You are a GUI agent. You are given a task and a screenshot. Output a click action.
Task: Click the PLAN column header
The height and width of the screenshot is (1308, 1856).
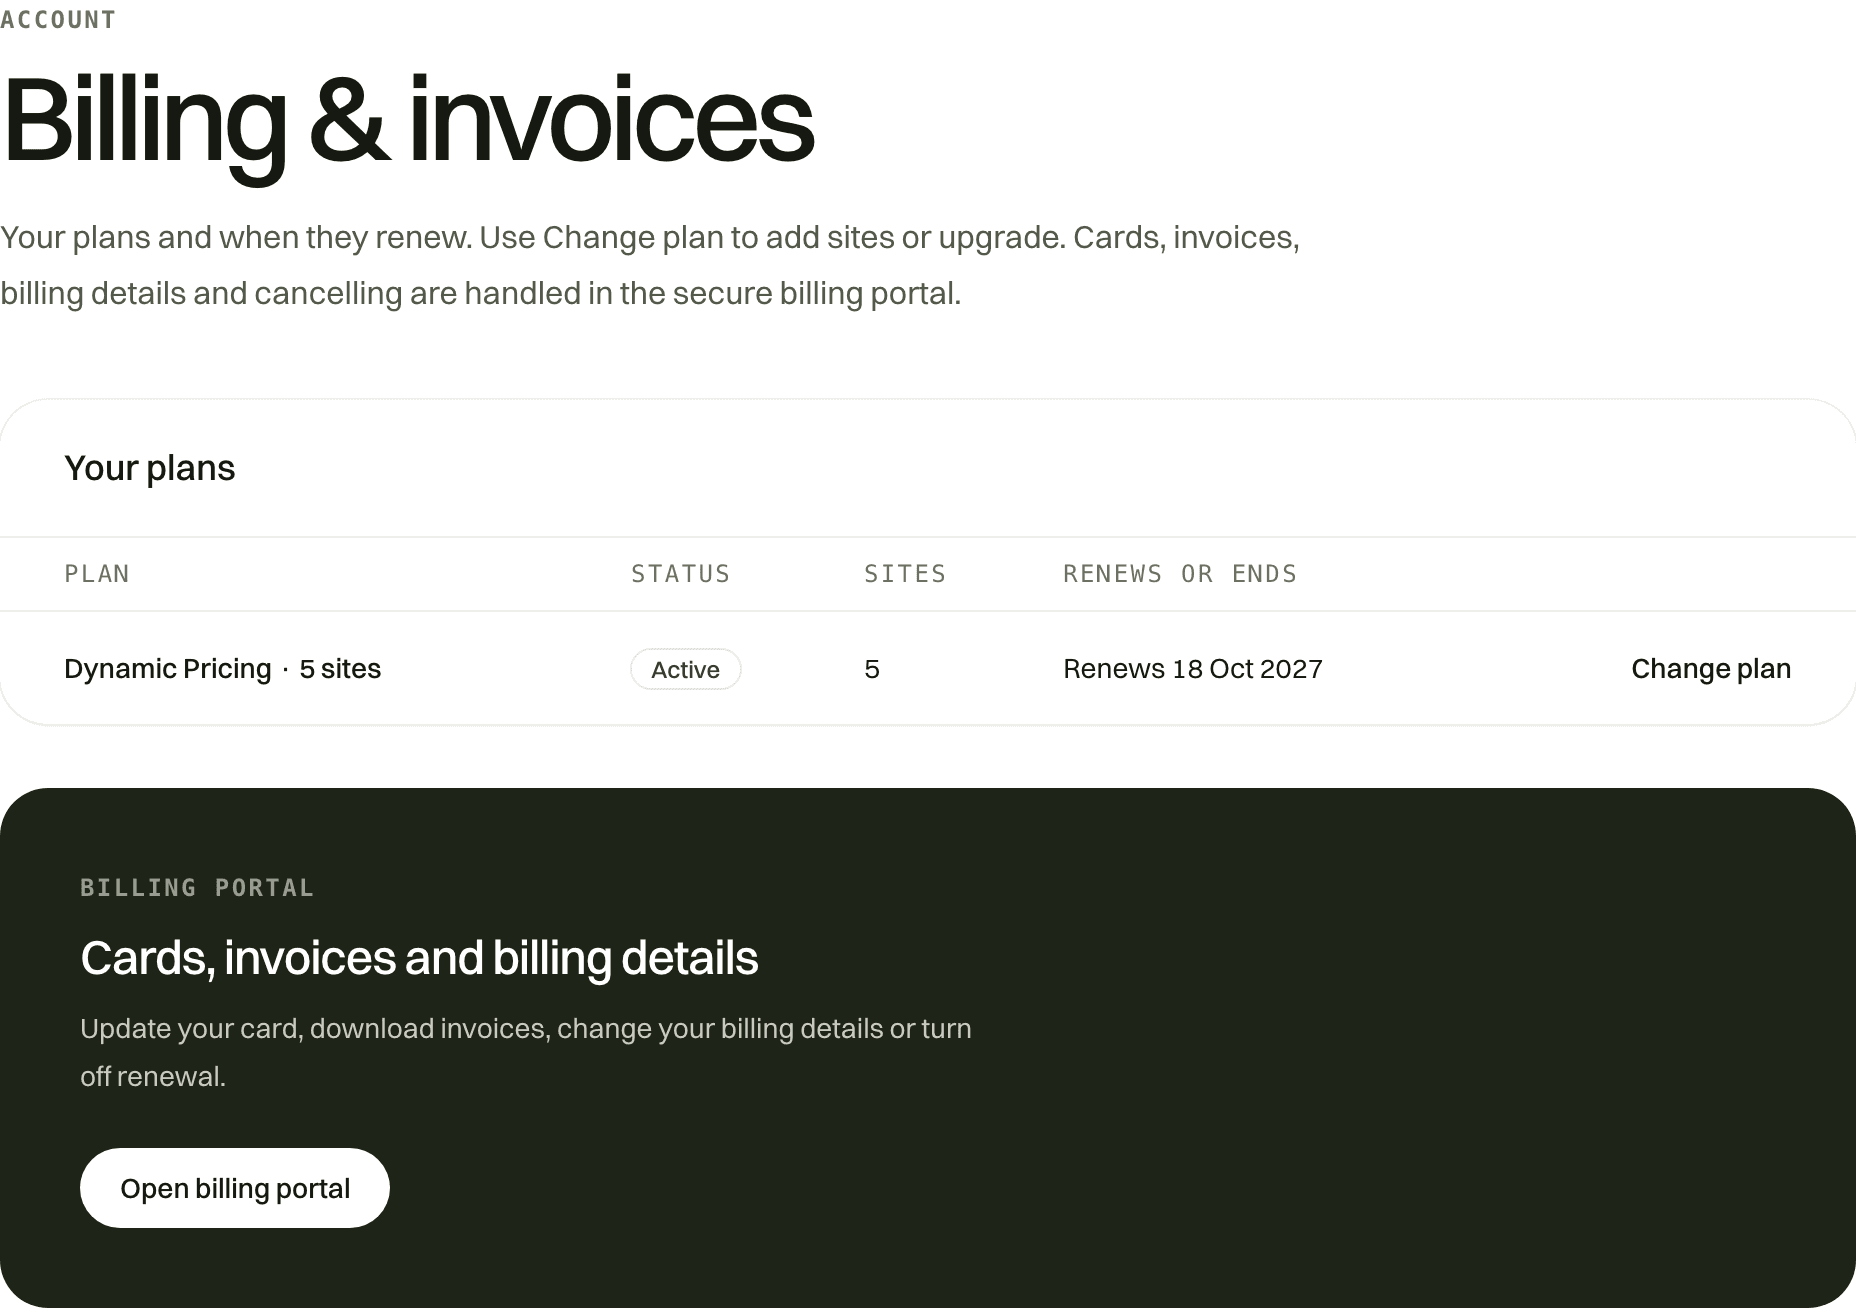click(x=97, y=574)
